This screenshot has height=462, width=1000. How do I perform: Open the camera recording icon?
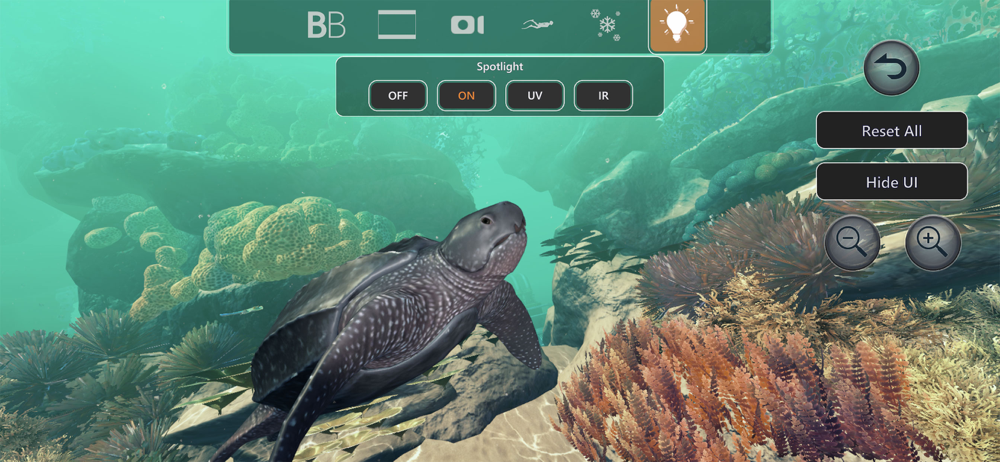coord(467,25)
